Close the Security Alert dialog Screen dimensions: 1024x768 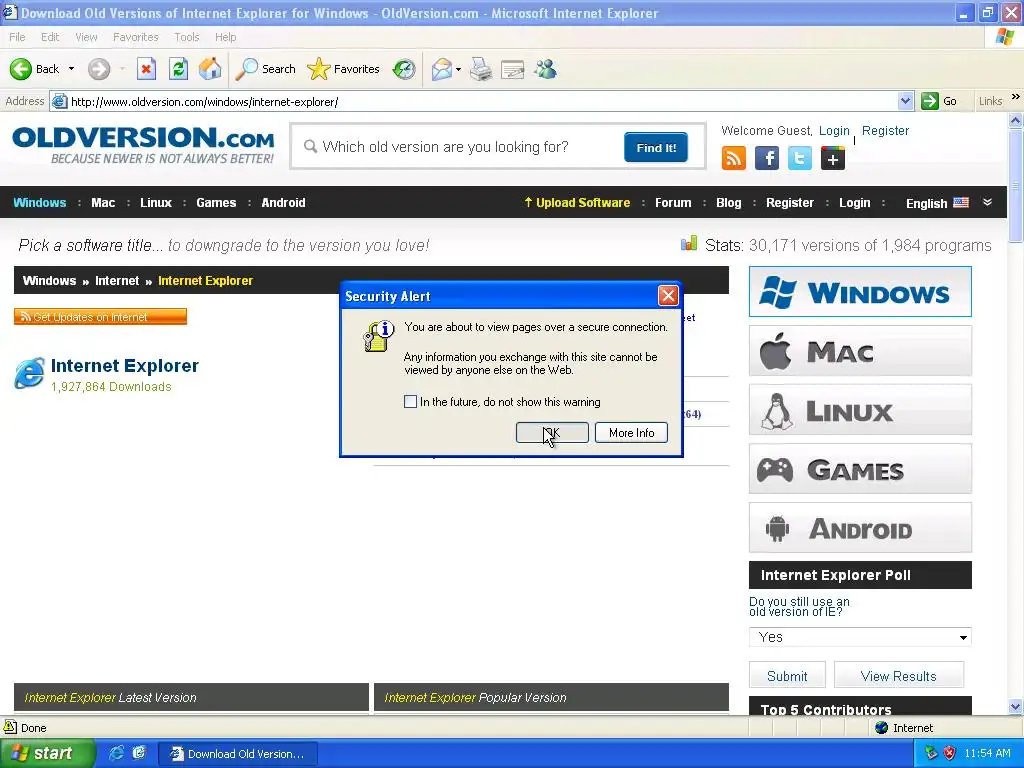pos(667,296)
